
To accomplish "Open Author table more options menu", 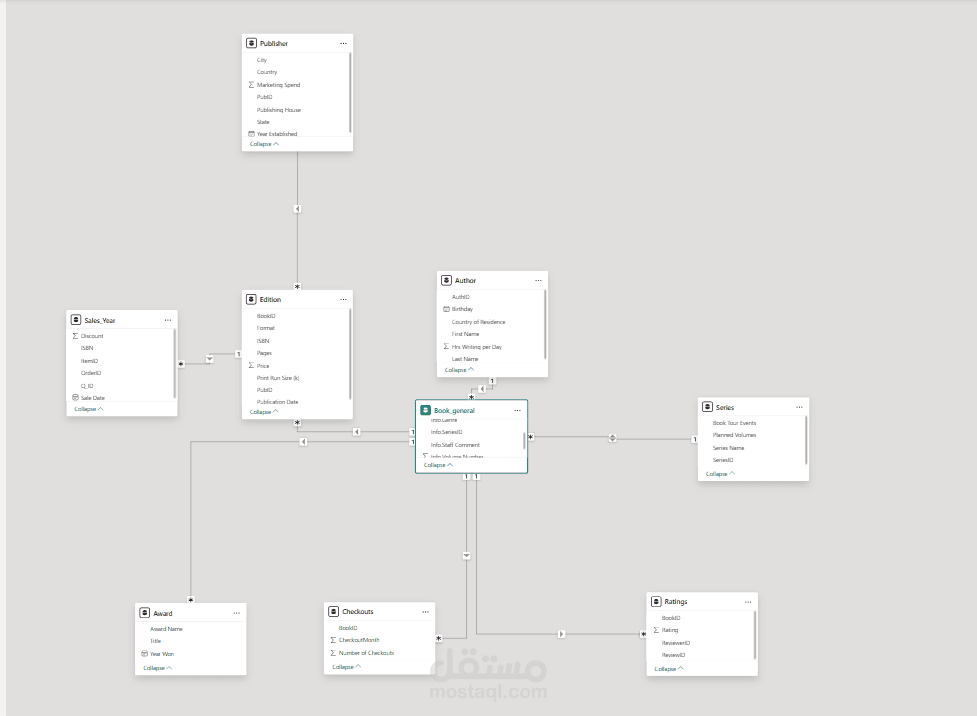I will tap(538, 280).
